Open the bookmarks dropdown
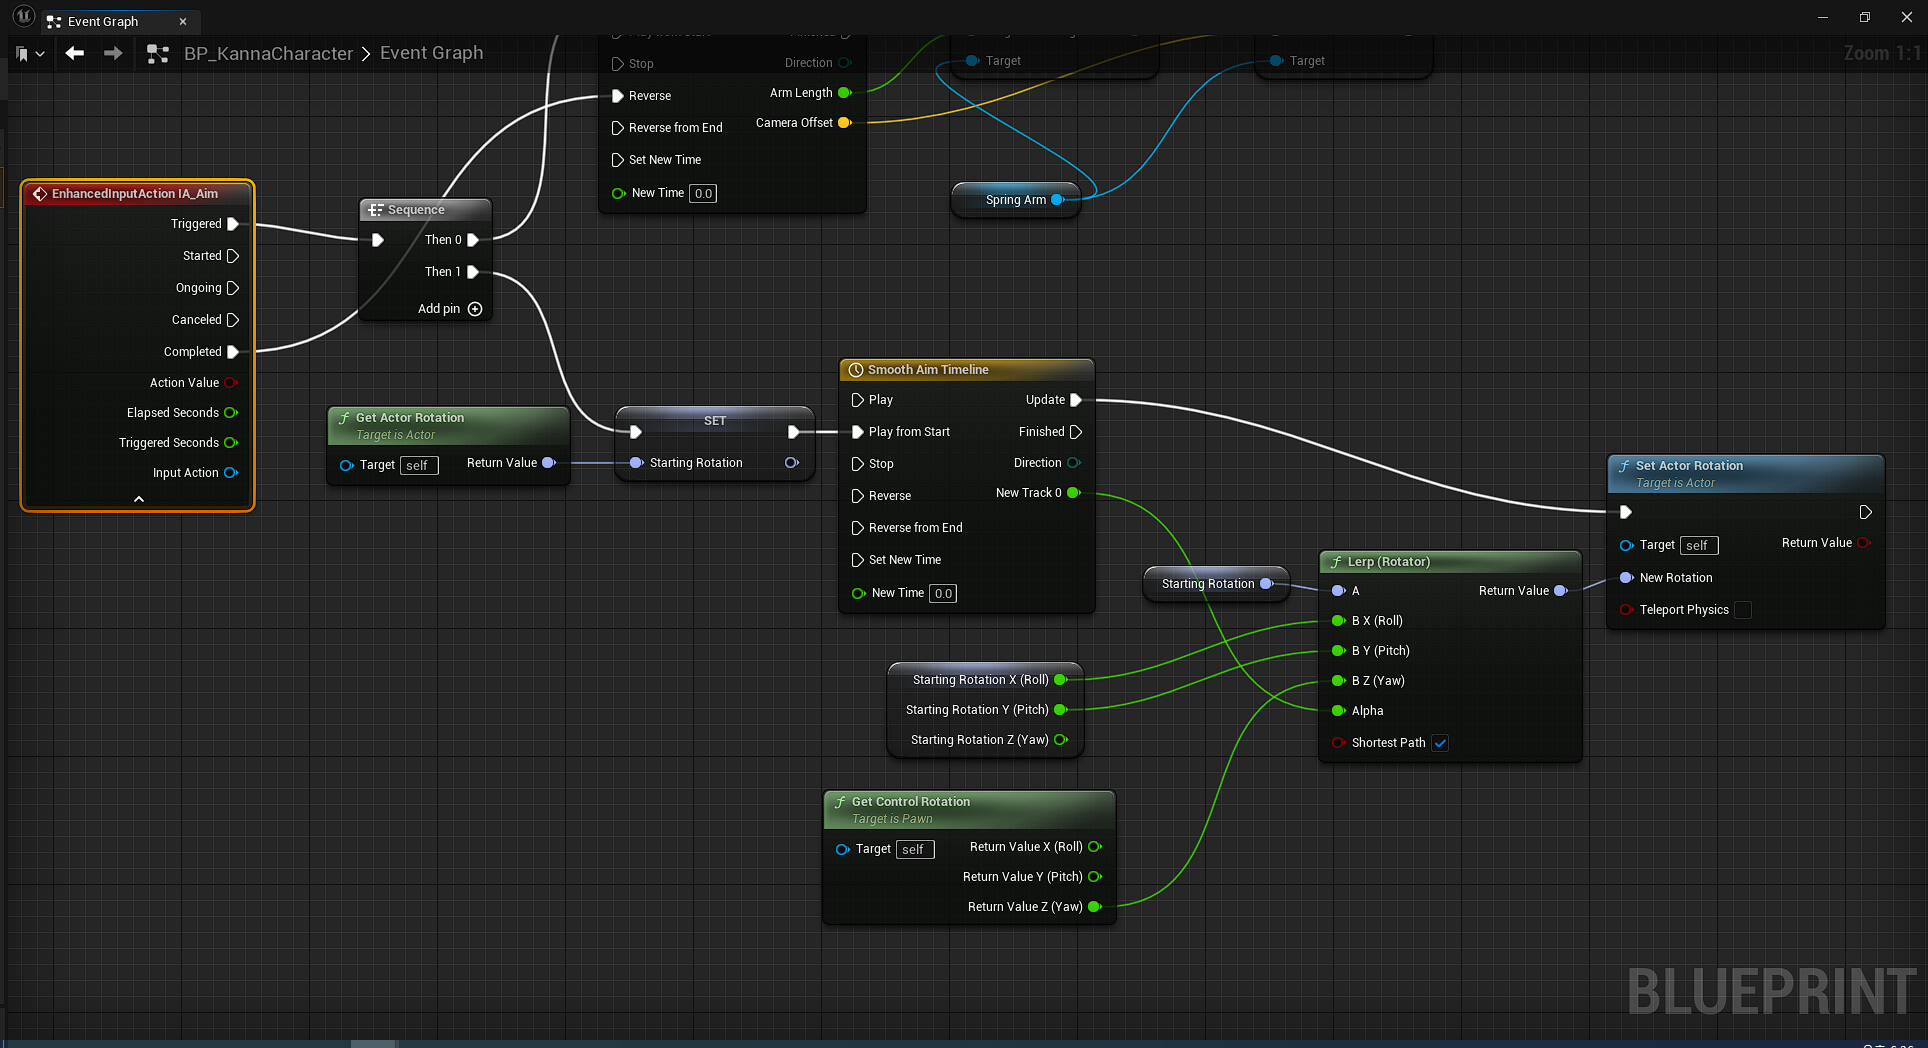 tap(30, 53)
